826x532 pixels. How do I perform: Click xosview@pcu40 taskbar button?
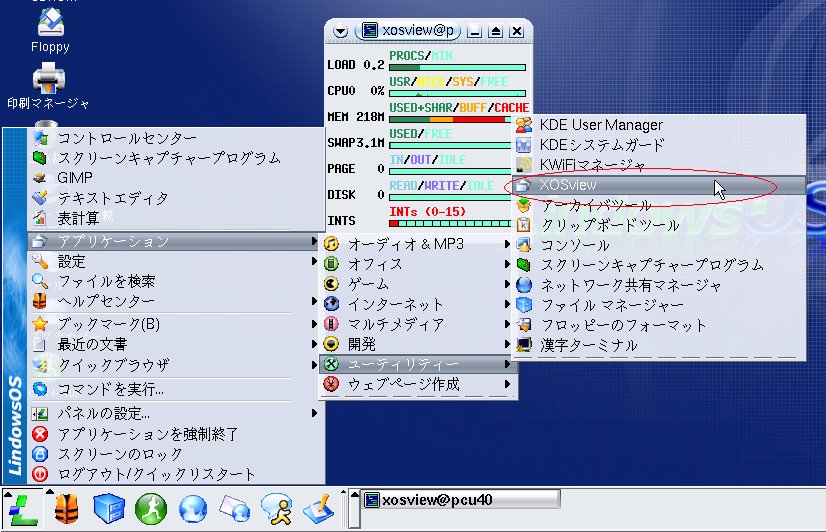461,499
